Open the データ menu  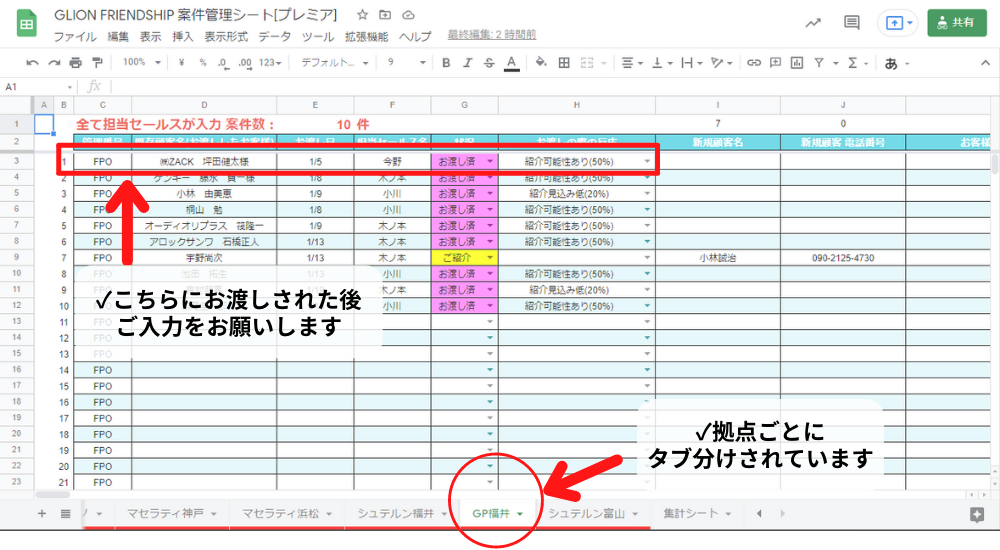point(275,36)
